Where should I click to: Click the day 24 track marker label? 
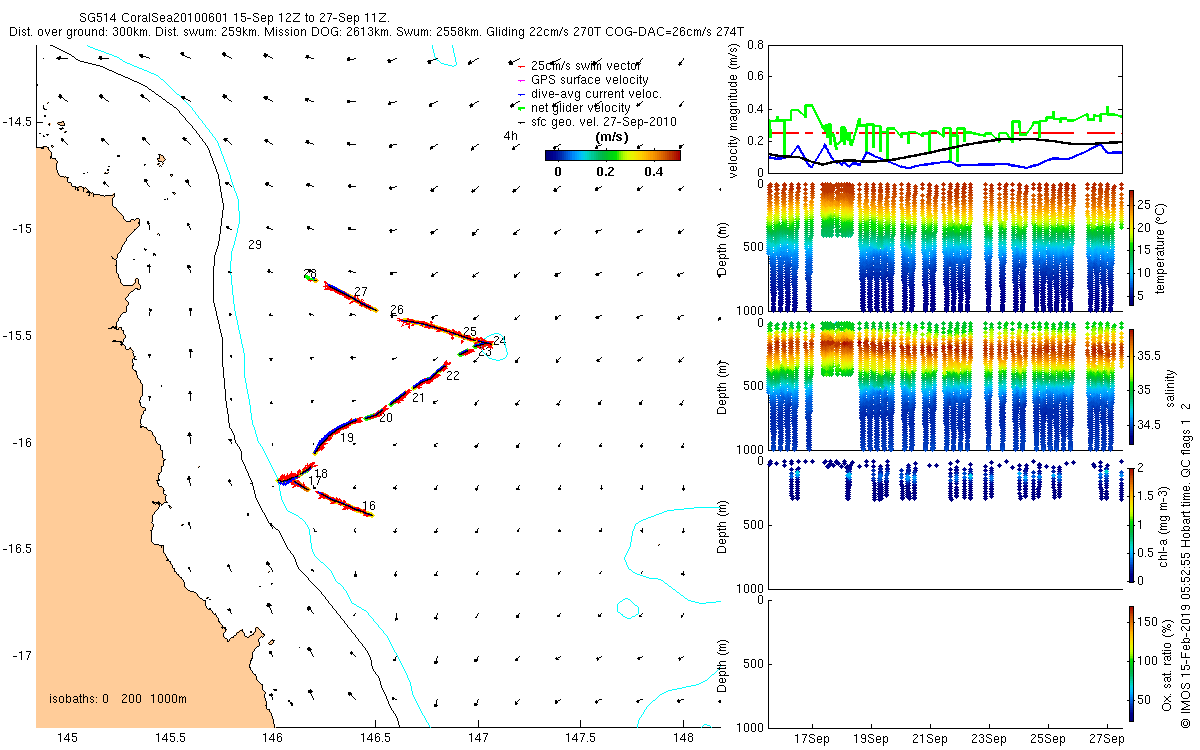(x=499, y=341)
